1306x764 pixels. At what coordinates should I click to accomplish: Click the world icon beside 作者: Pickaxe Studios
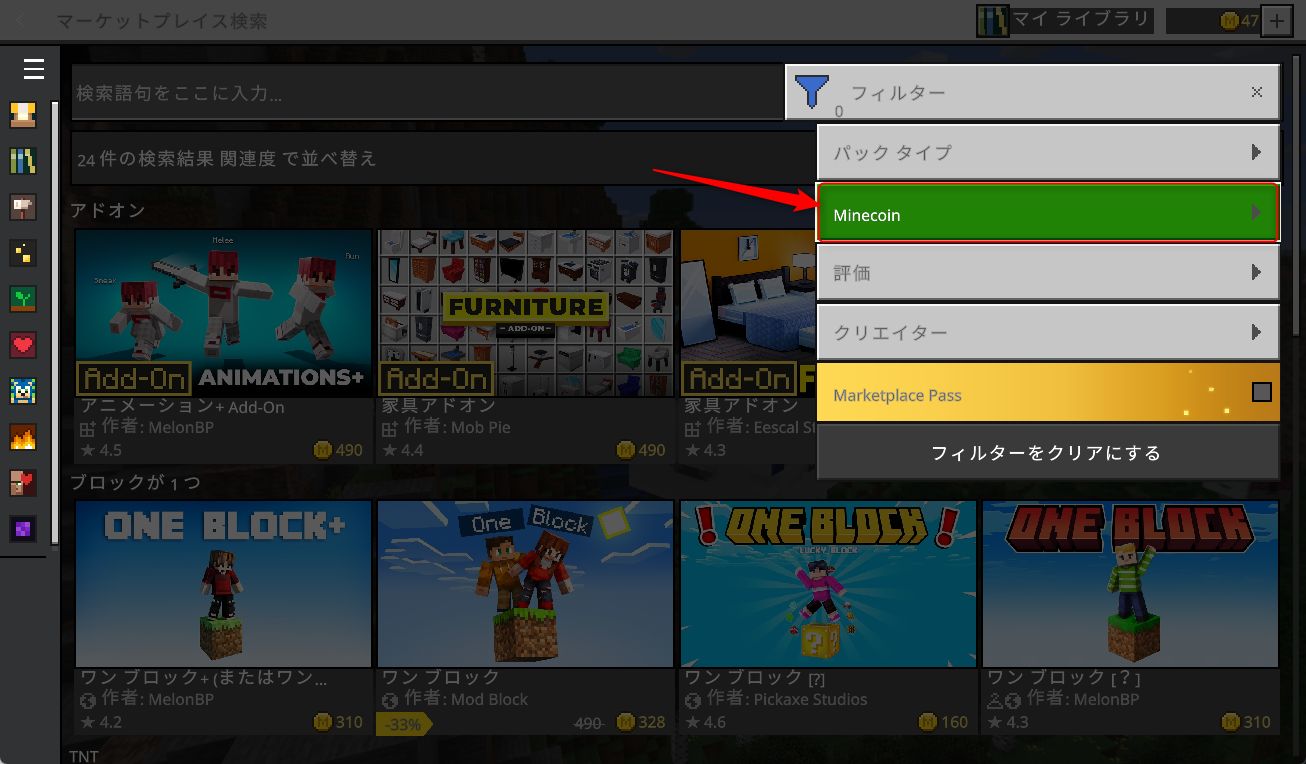tap(693, 700)
